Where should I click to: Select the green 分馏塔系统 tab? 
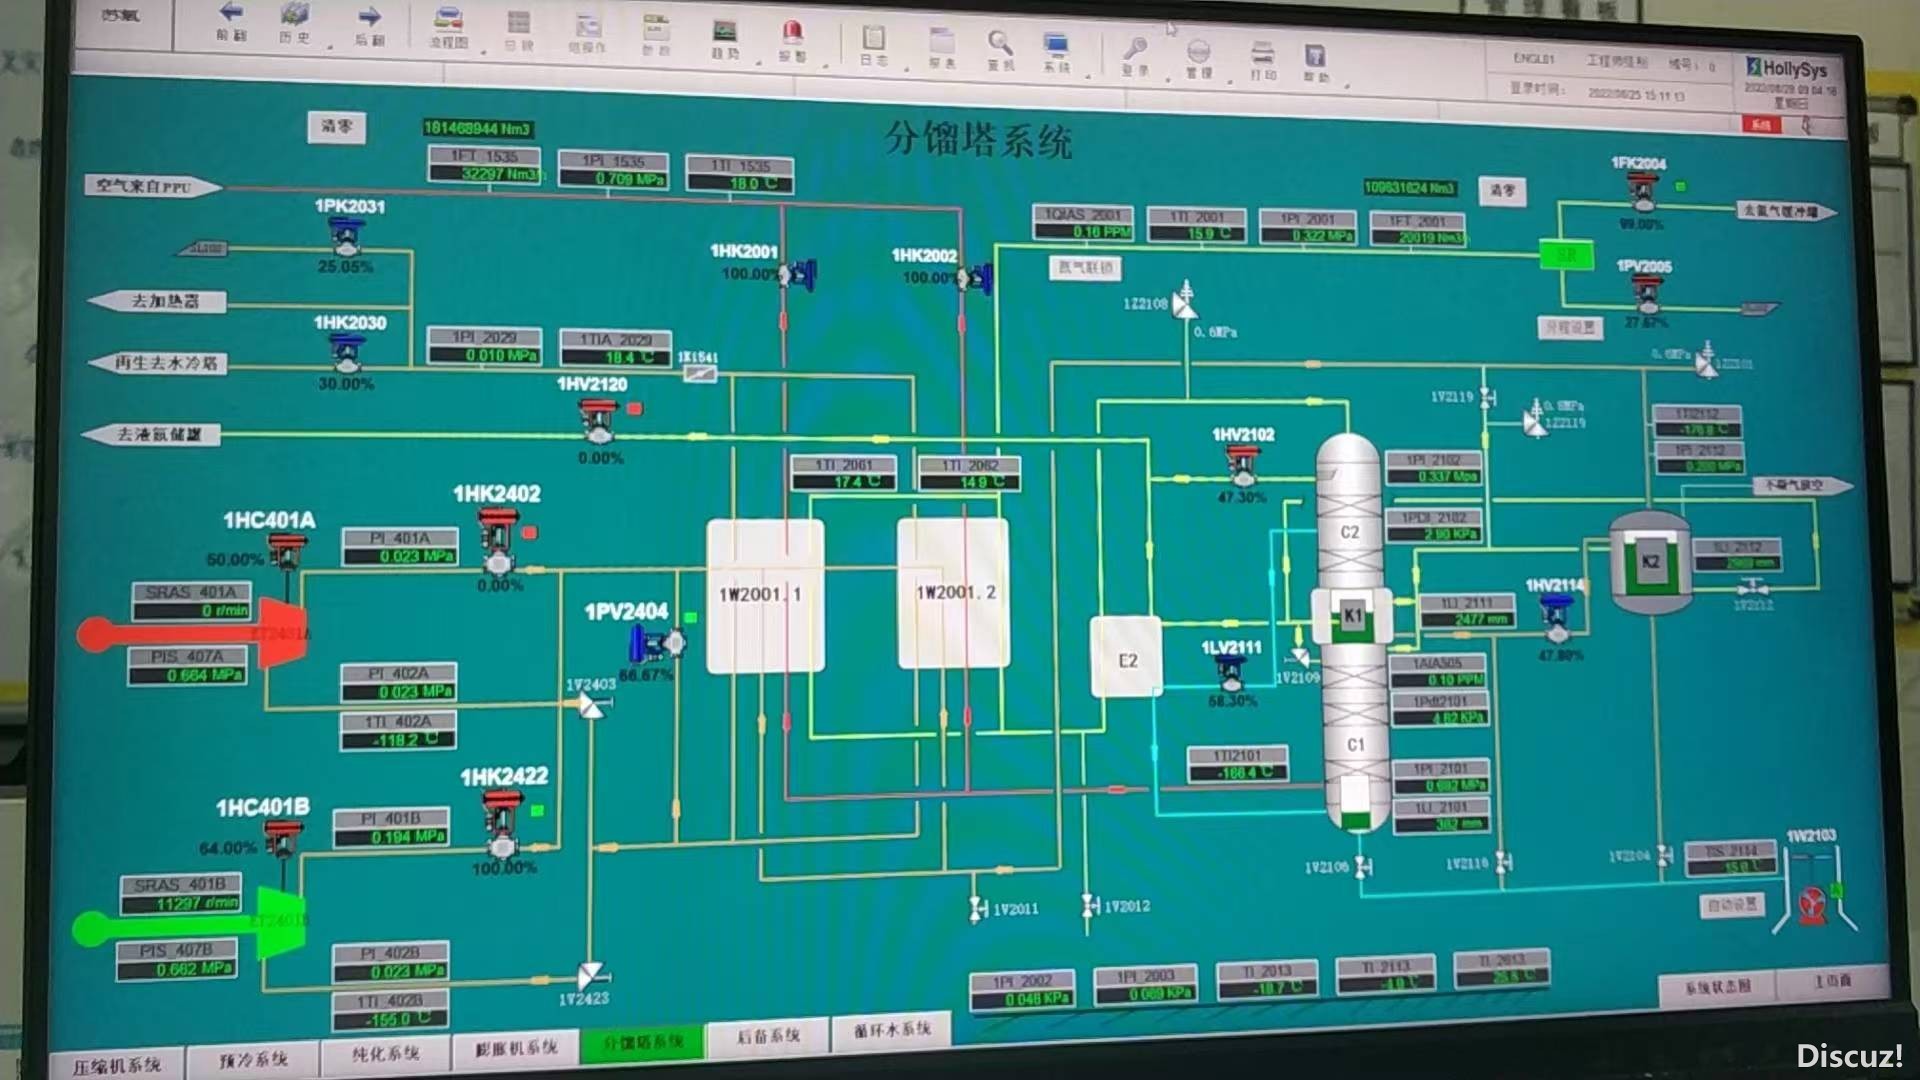click(643, 1042)
